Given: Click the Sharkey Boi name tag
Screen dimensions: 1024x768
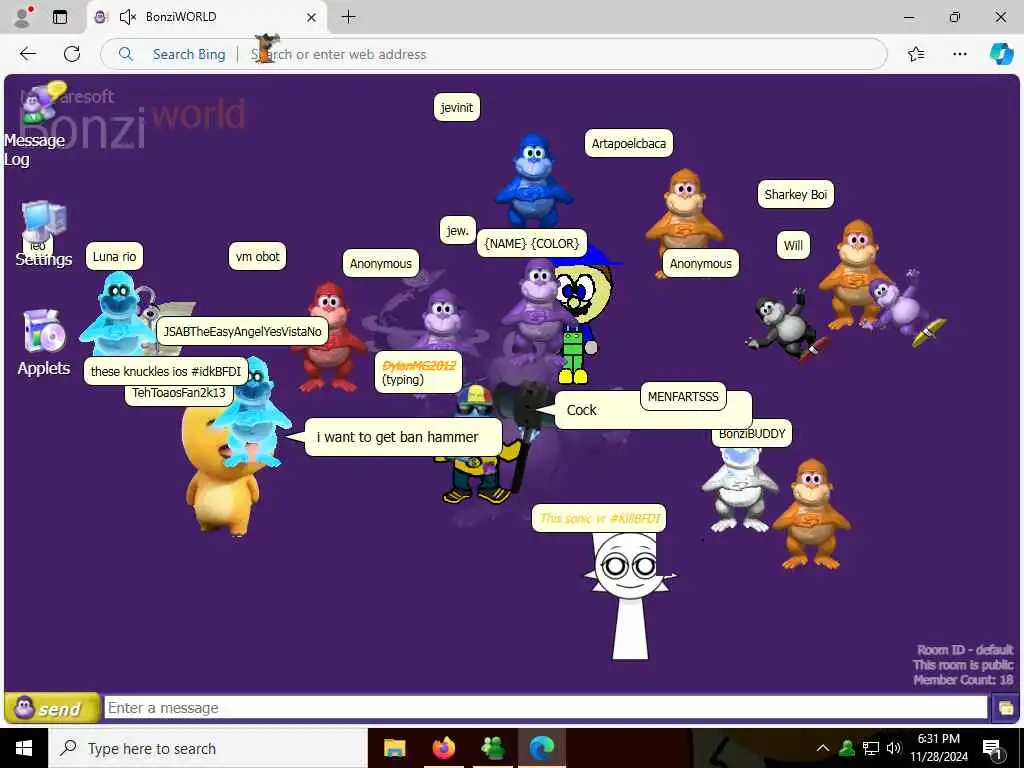Looking at the screenshot, I should [795, 194].
